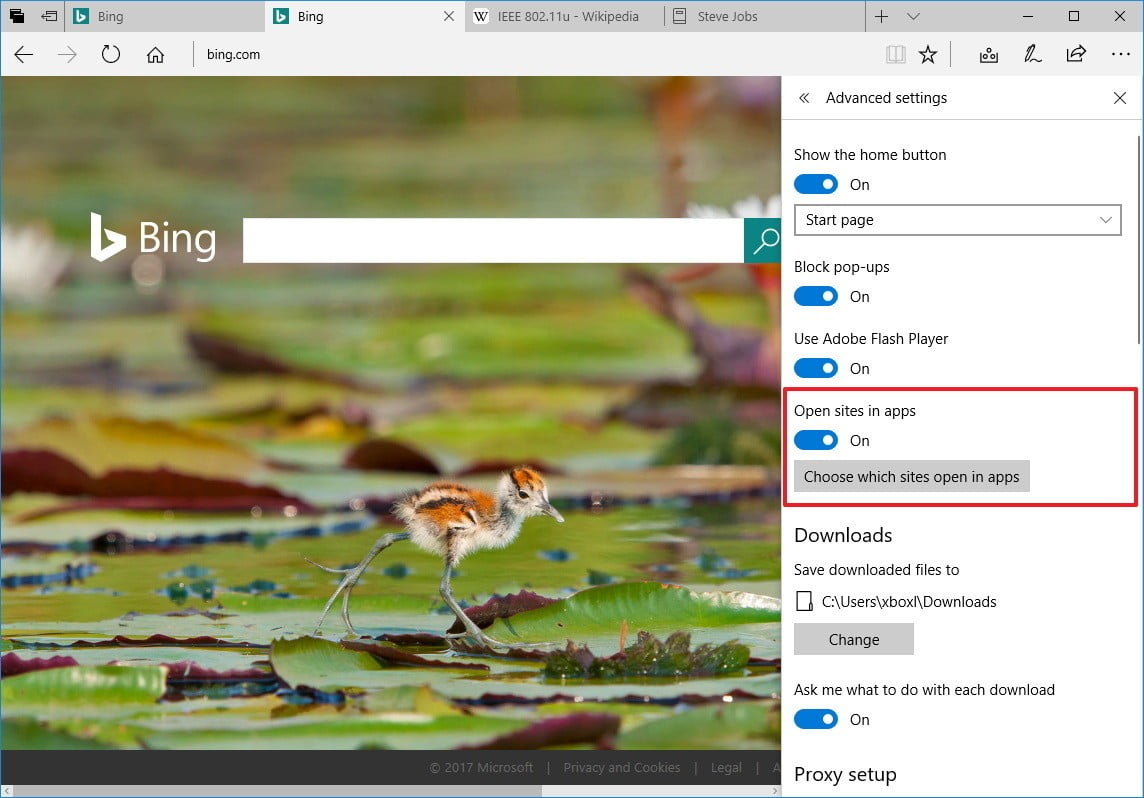This screenshot has height=798, width=1144.
Task: Click the Bing search magnifier button
Action: click(764, 240)
